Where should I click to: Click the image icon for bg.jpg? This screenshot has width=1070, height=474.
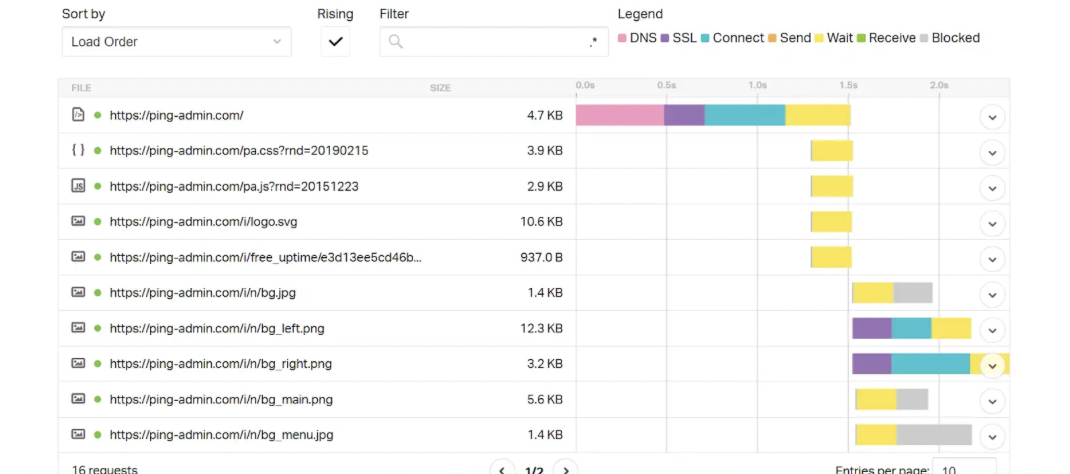tap(78, 292)
